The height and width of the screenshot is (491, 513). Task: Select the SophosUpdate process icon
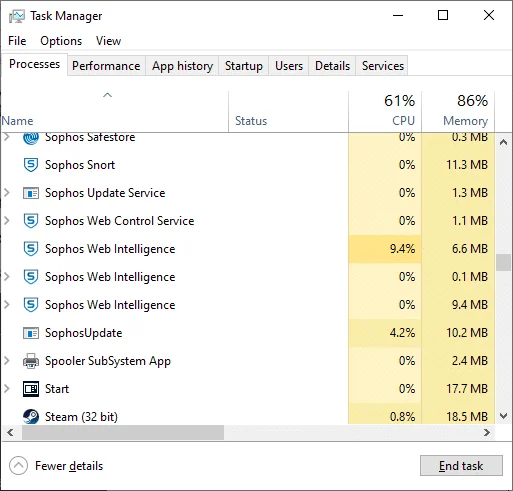pos(31,333)
